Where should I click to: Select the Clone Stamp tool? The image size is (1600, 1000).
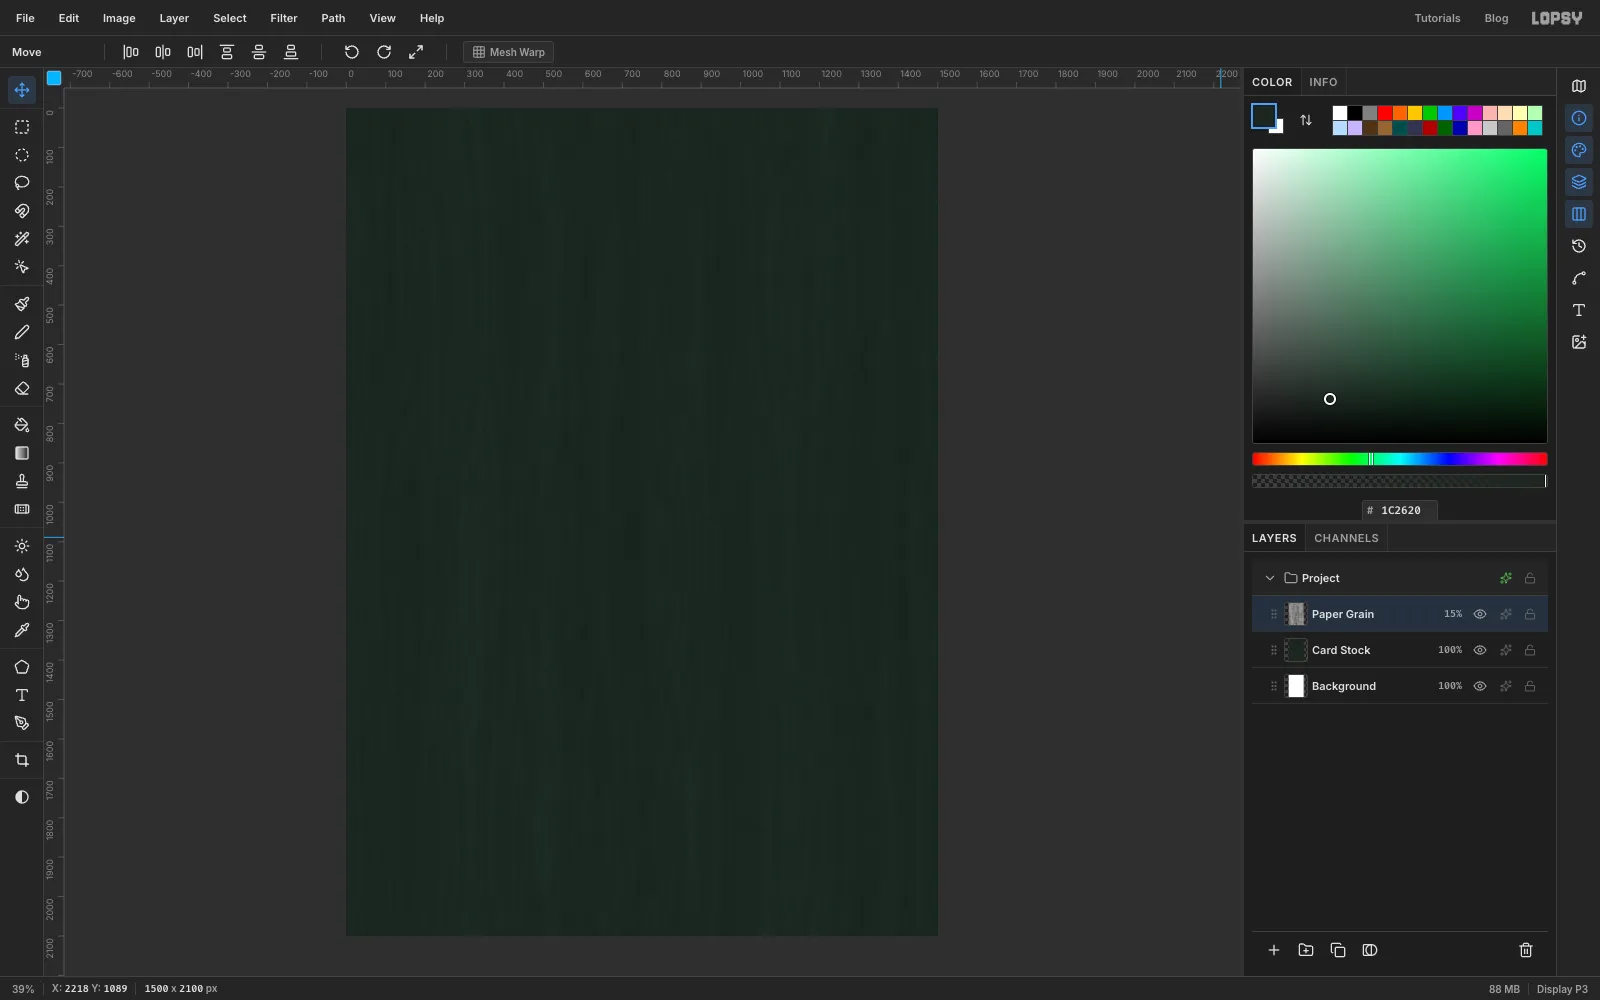(x=22, y=481)
